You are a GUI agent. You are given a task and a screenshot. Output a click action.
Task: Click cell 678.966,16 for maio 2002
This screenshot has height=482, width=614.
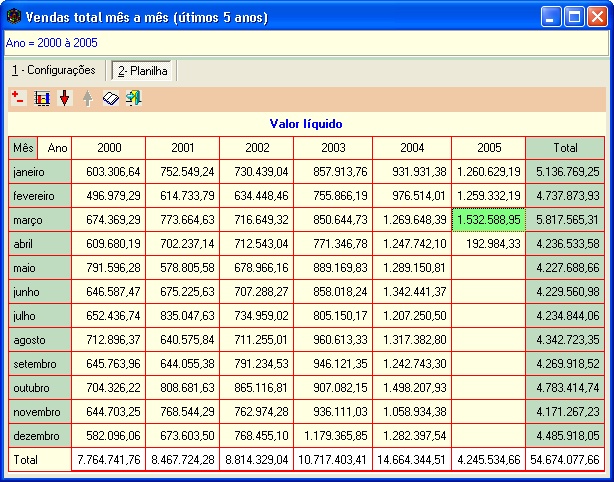coord(257,268)
